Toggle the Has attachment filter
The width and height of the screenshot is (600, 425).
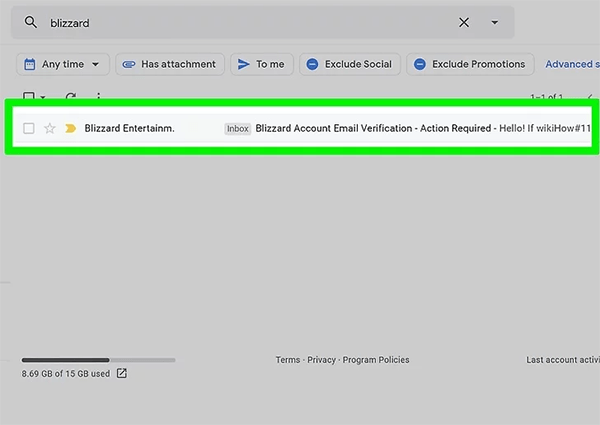click(x=170, y=64)
